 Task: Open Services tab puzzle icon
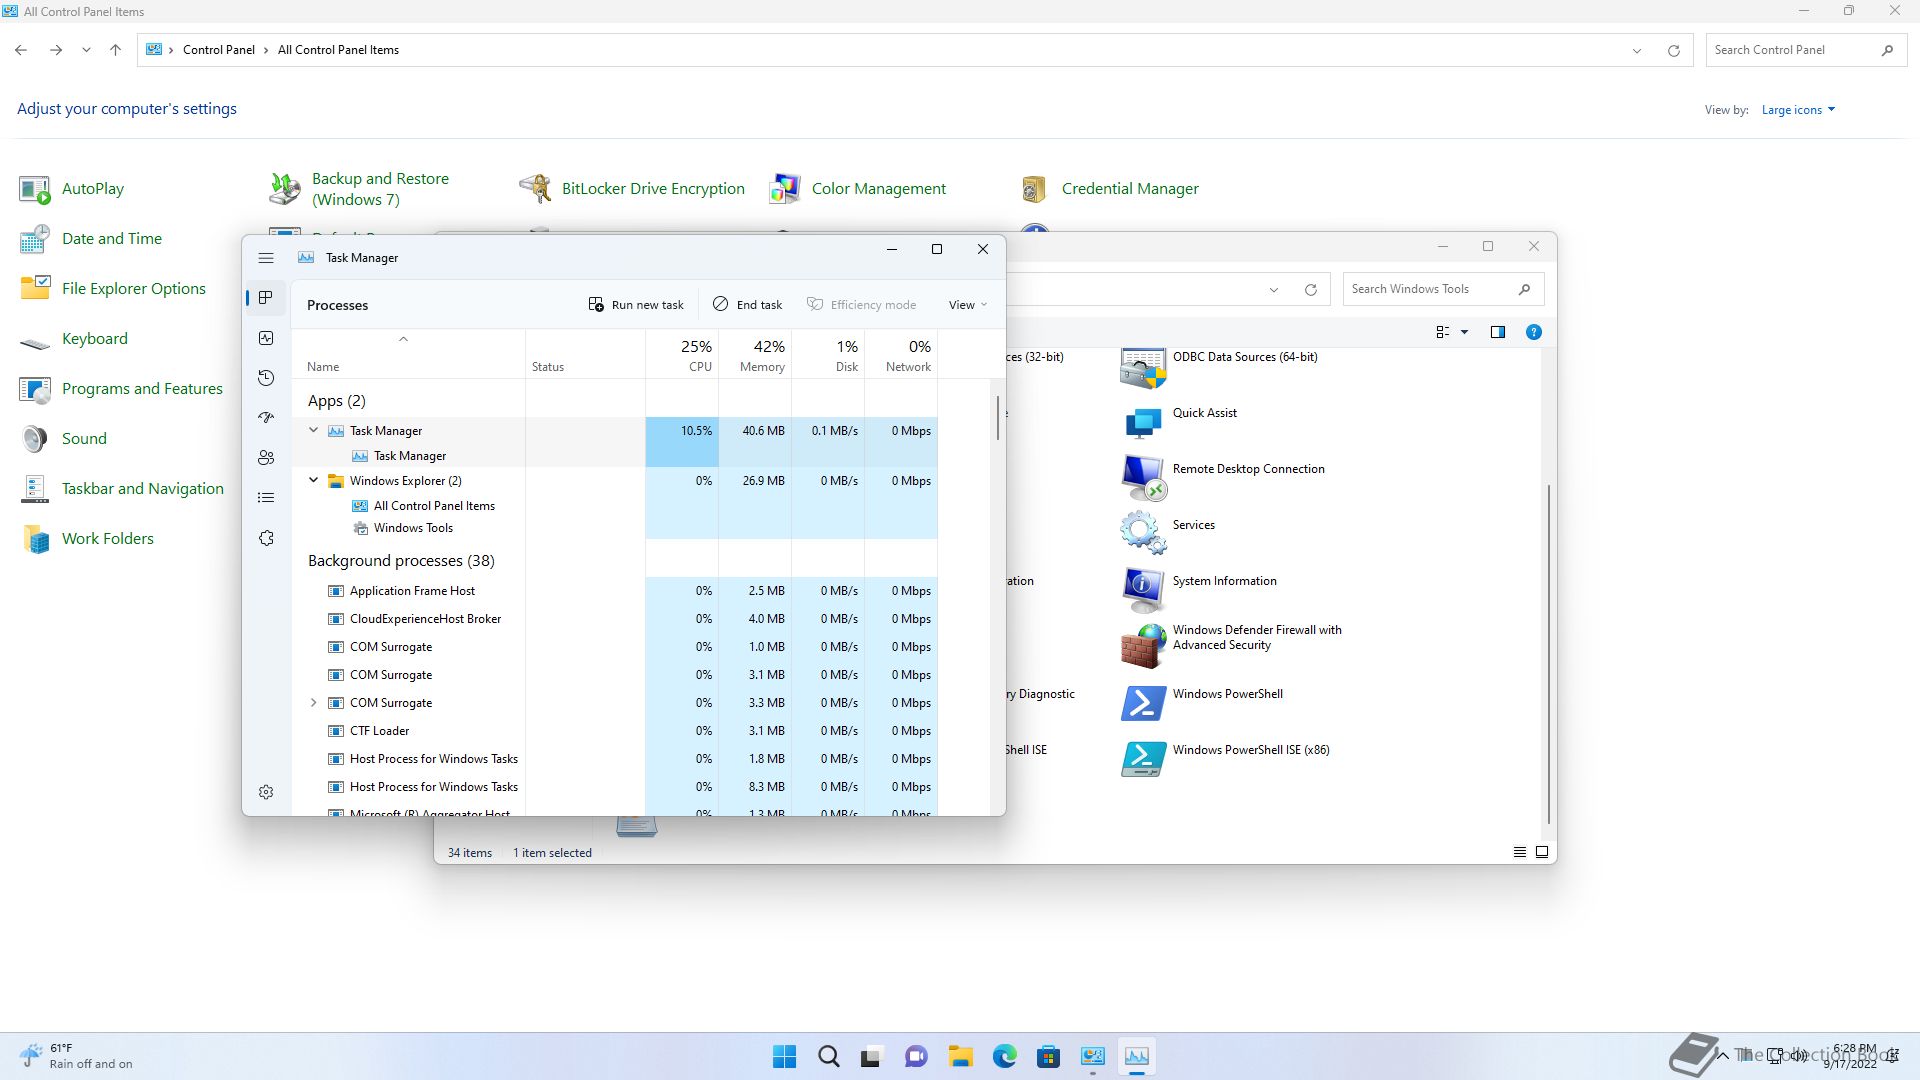point(266,538)
